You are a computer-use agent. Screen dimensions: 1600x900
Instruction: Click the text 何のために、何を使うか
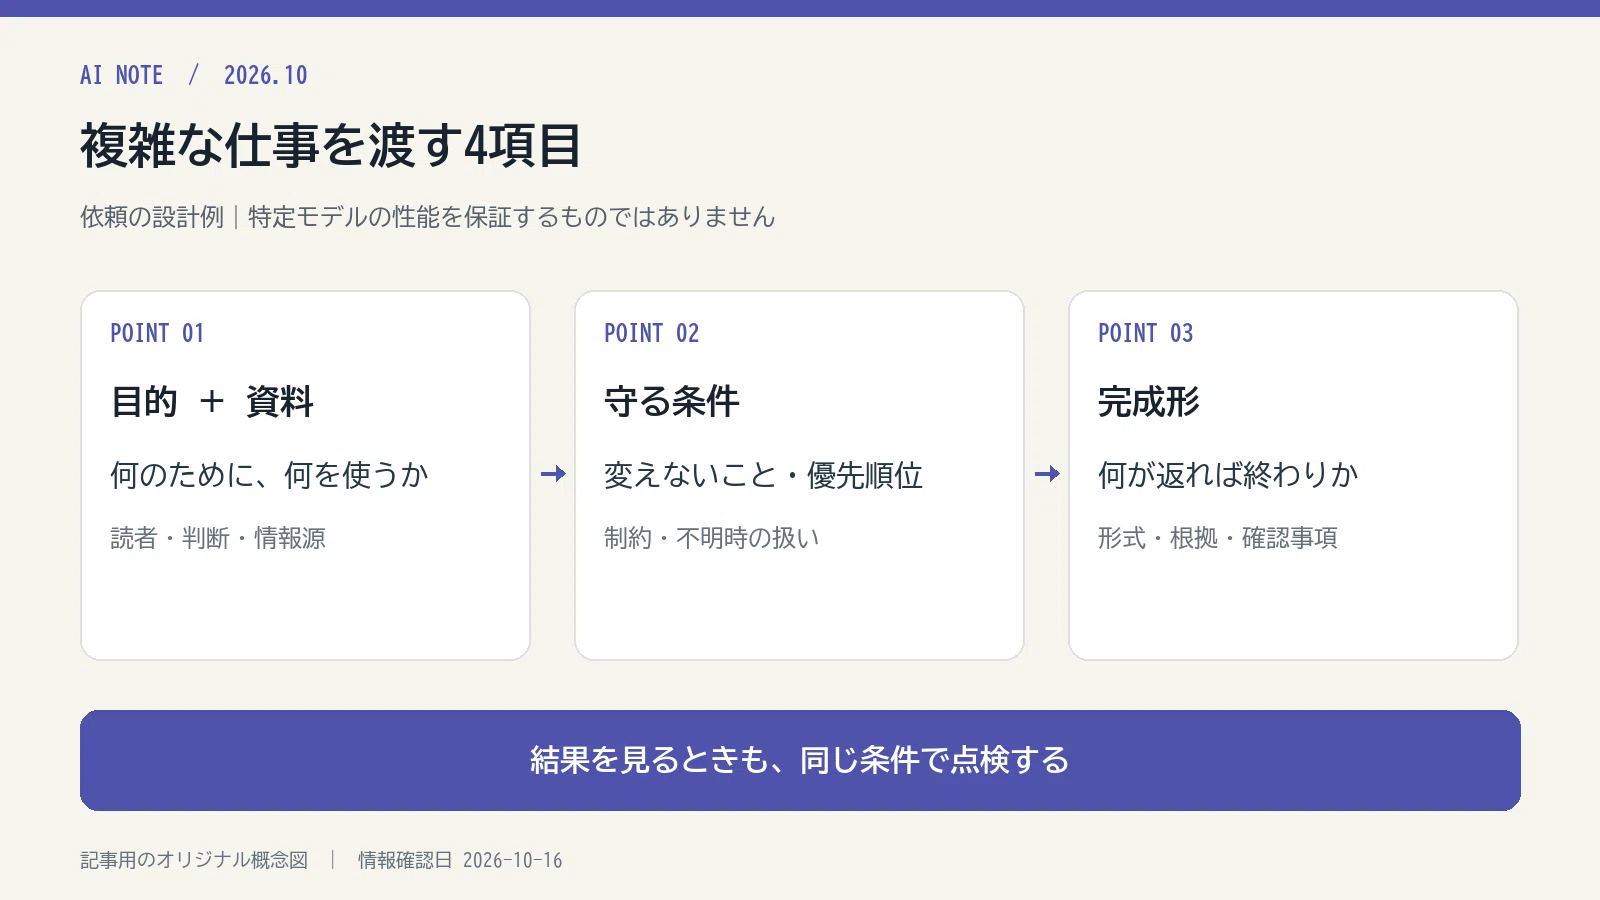click(269, 475)
